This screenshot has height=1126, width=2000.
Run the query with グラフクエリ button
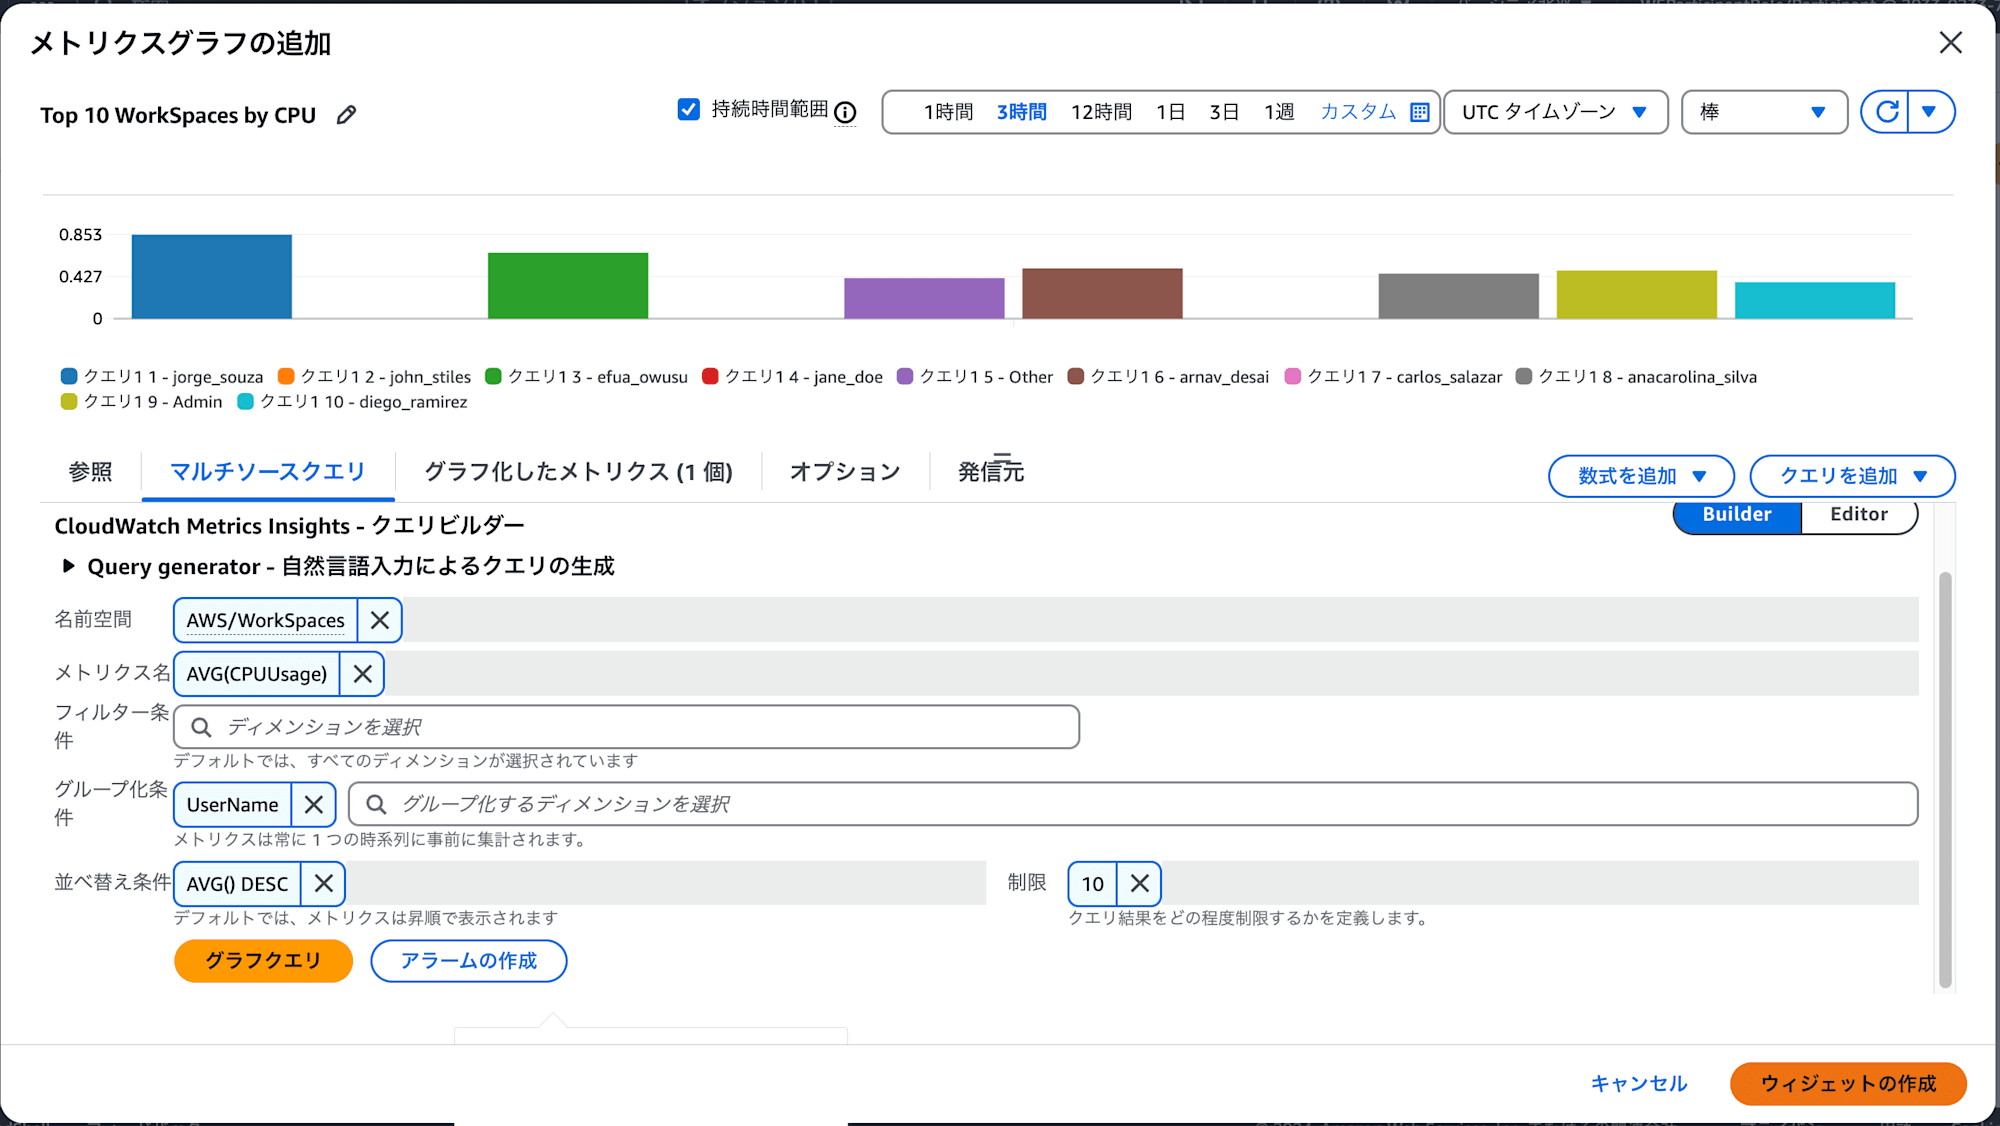(263, 961)
